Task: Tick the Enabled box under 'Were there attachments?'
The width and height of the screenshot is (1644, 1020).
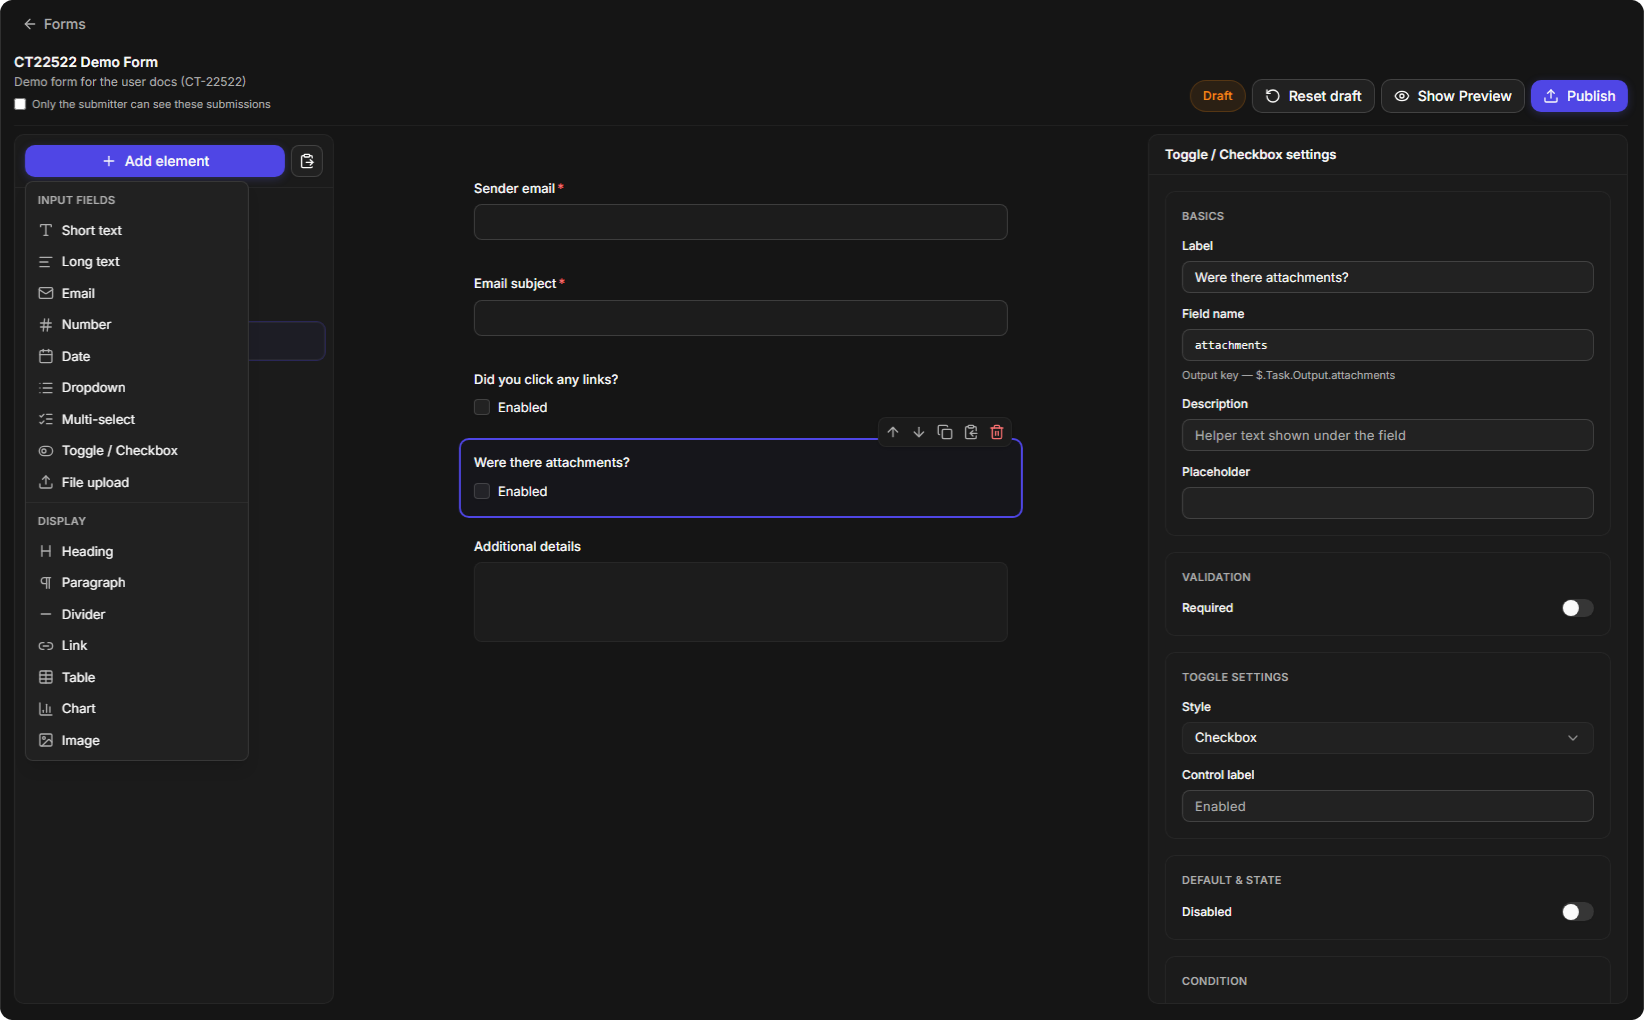Action: click(482, 491)
